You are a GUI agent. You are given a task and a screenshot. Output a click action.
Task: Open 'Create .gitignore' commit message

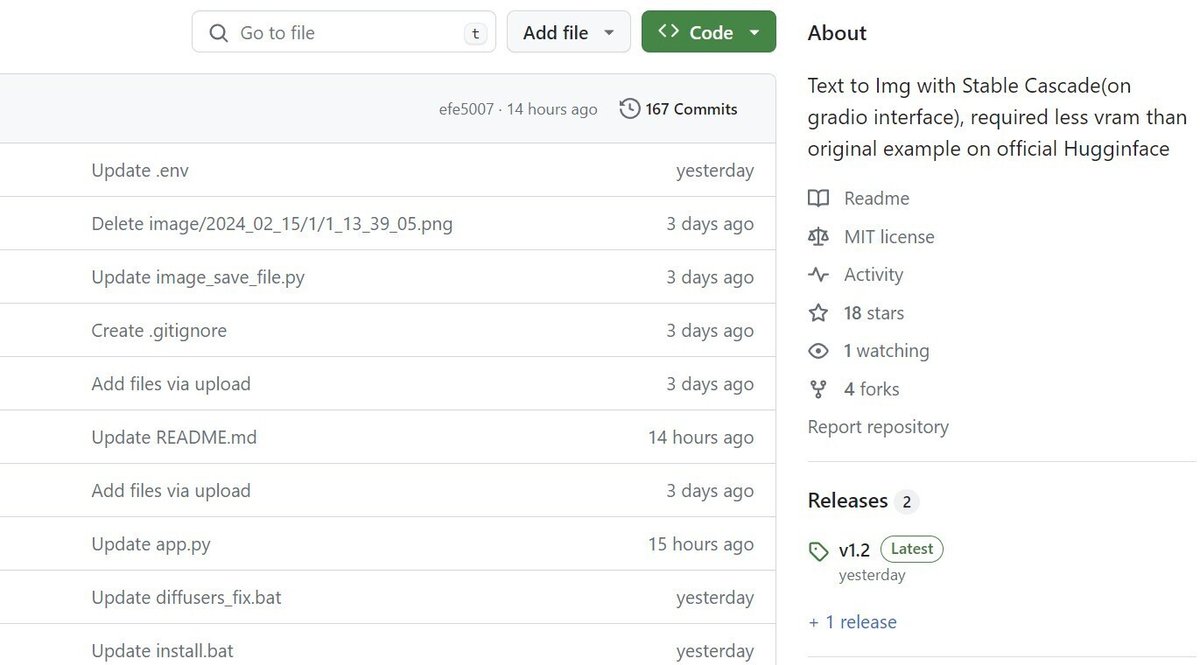click(x=159, y=330)
